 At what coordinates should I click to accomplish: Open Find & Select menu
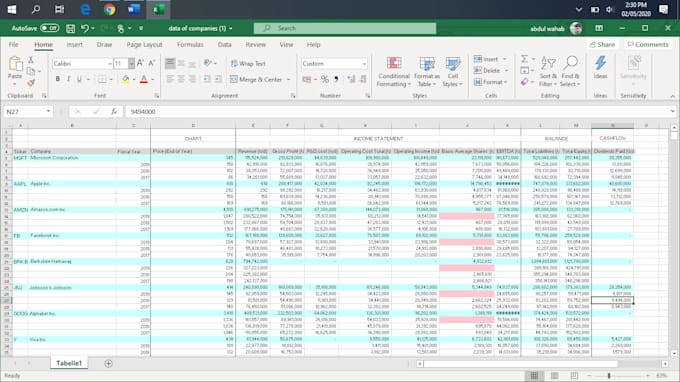[x=570, y=72]
